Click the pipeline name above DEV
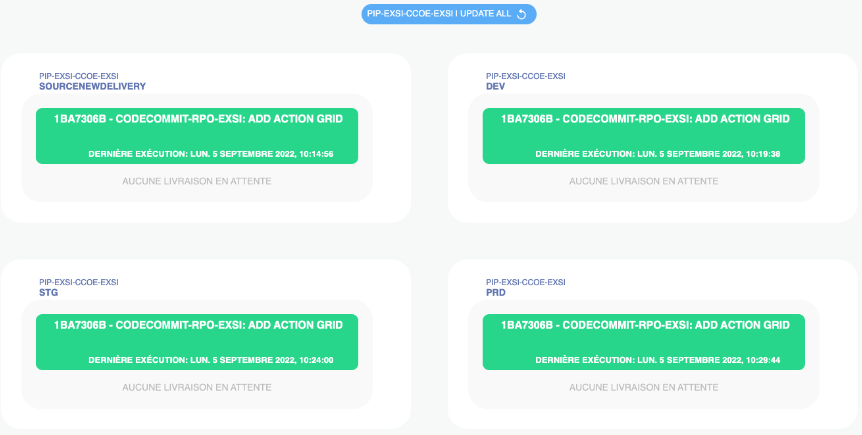This screenshot has height=435, width=862. (x=526, y=76)
